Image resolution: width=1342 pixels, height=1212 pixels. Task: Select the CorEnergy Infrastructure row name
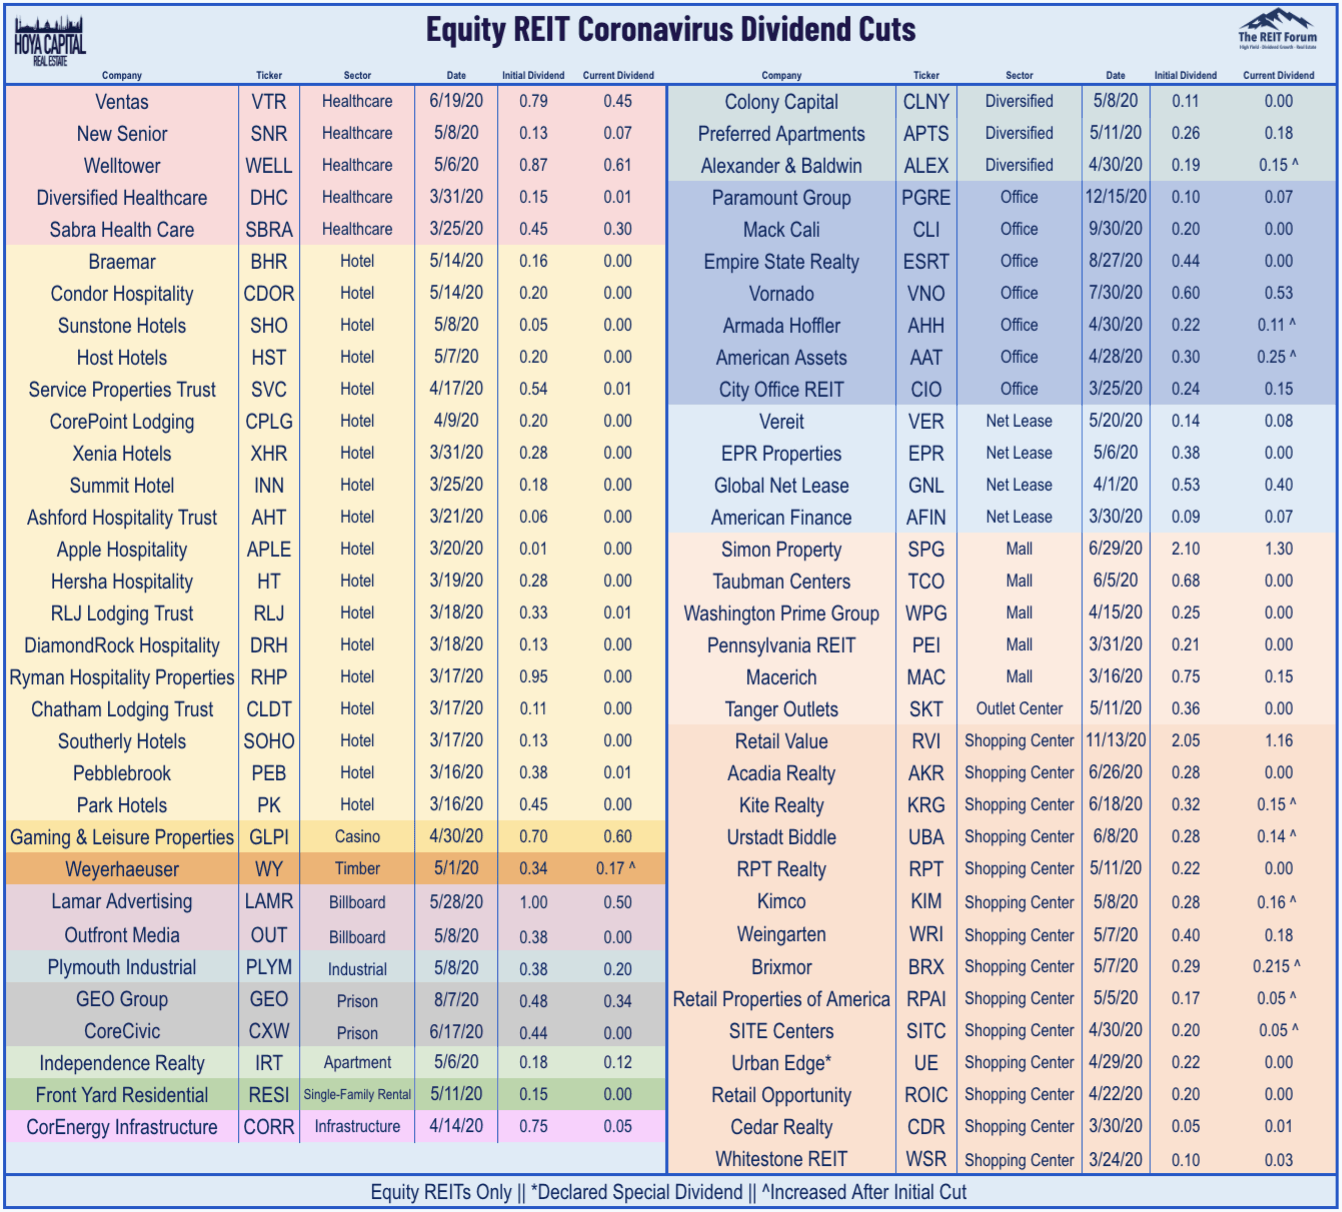[122, 1127]
